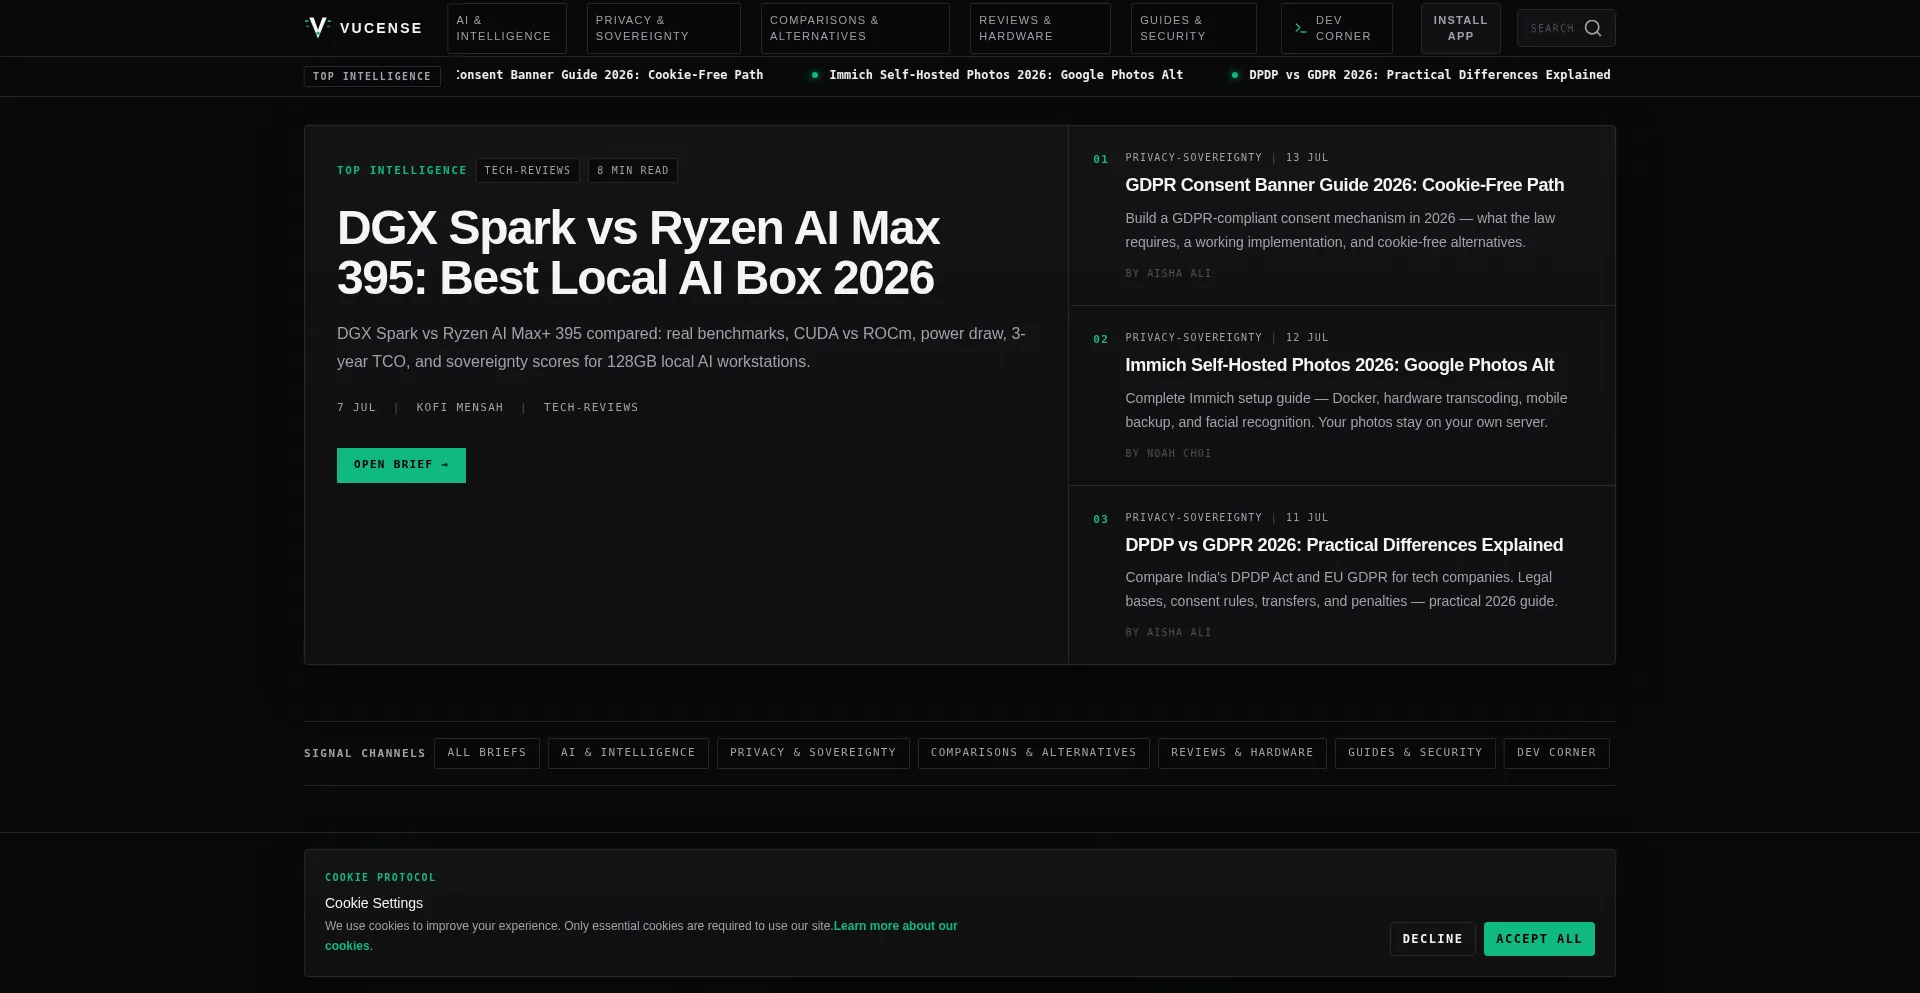Viewport: 1920px width, 993px height.
Task: Select Dev Corner channel filter
Action: pyautogui.click(x=1557, y=753)
